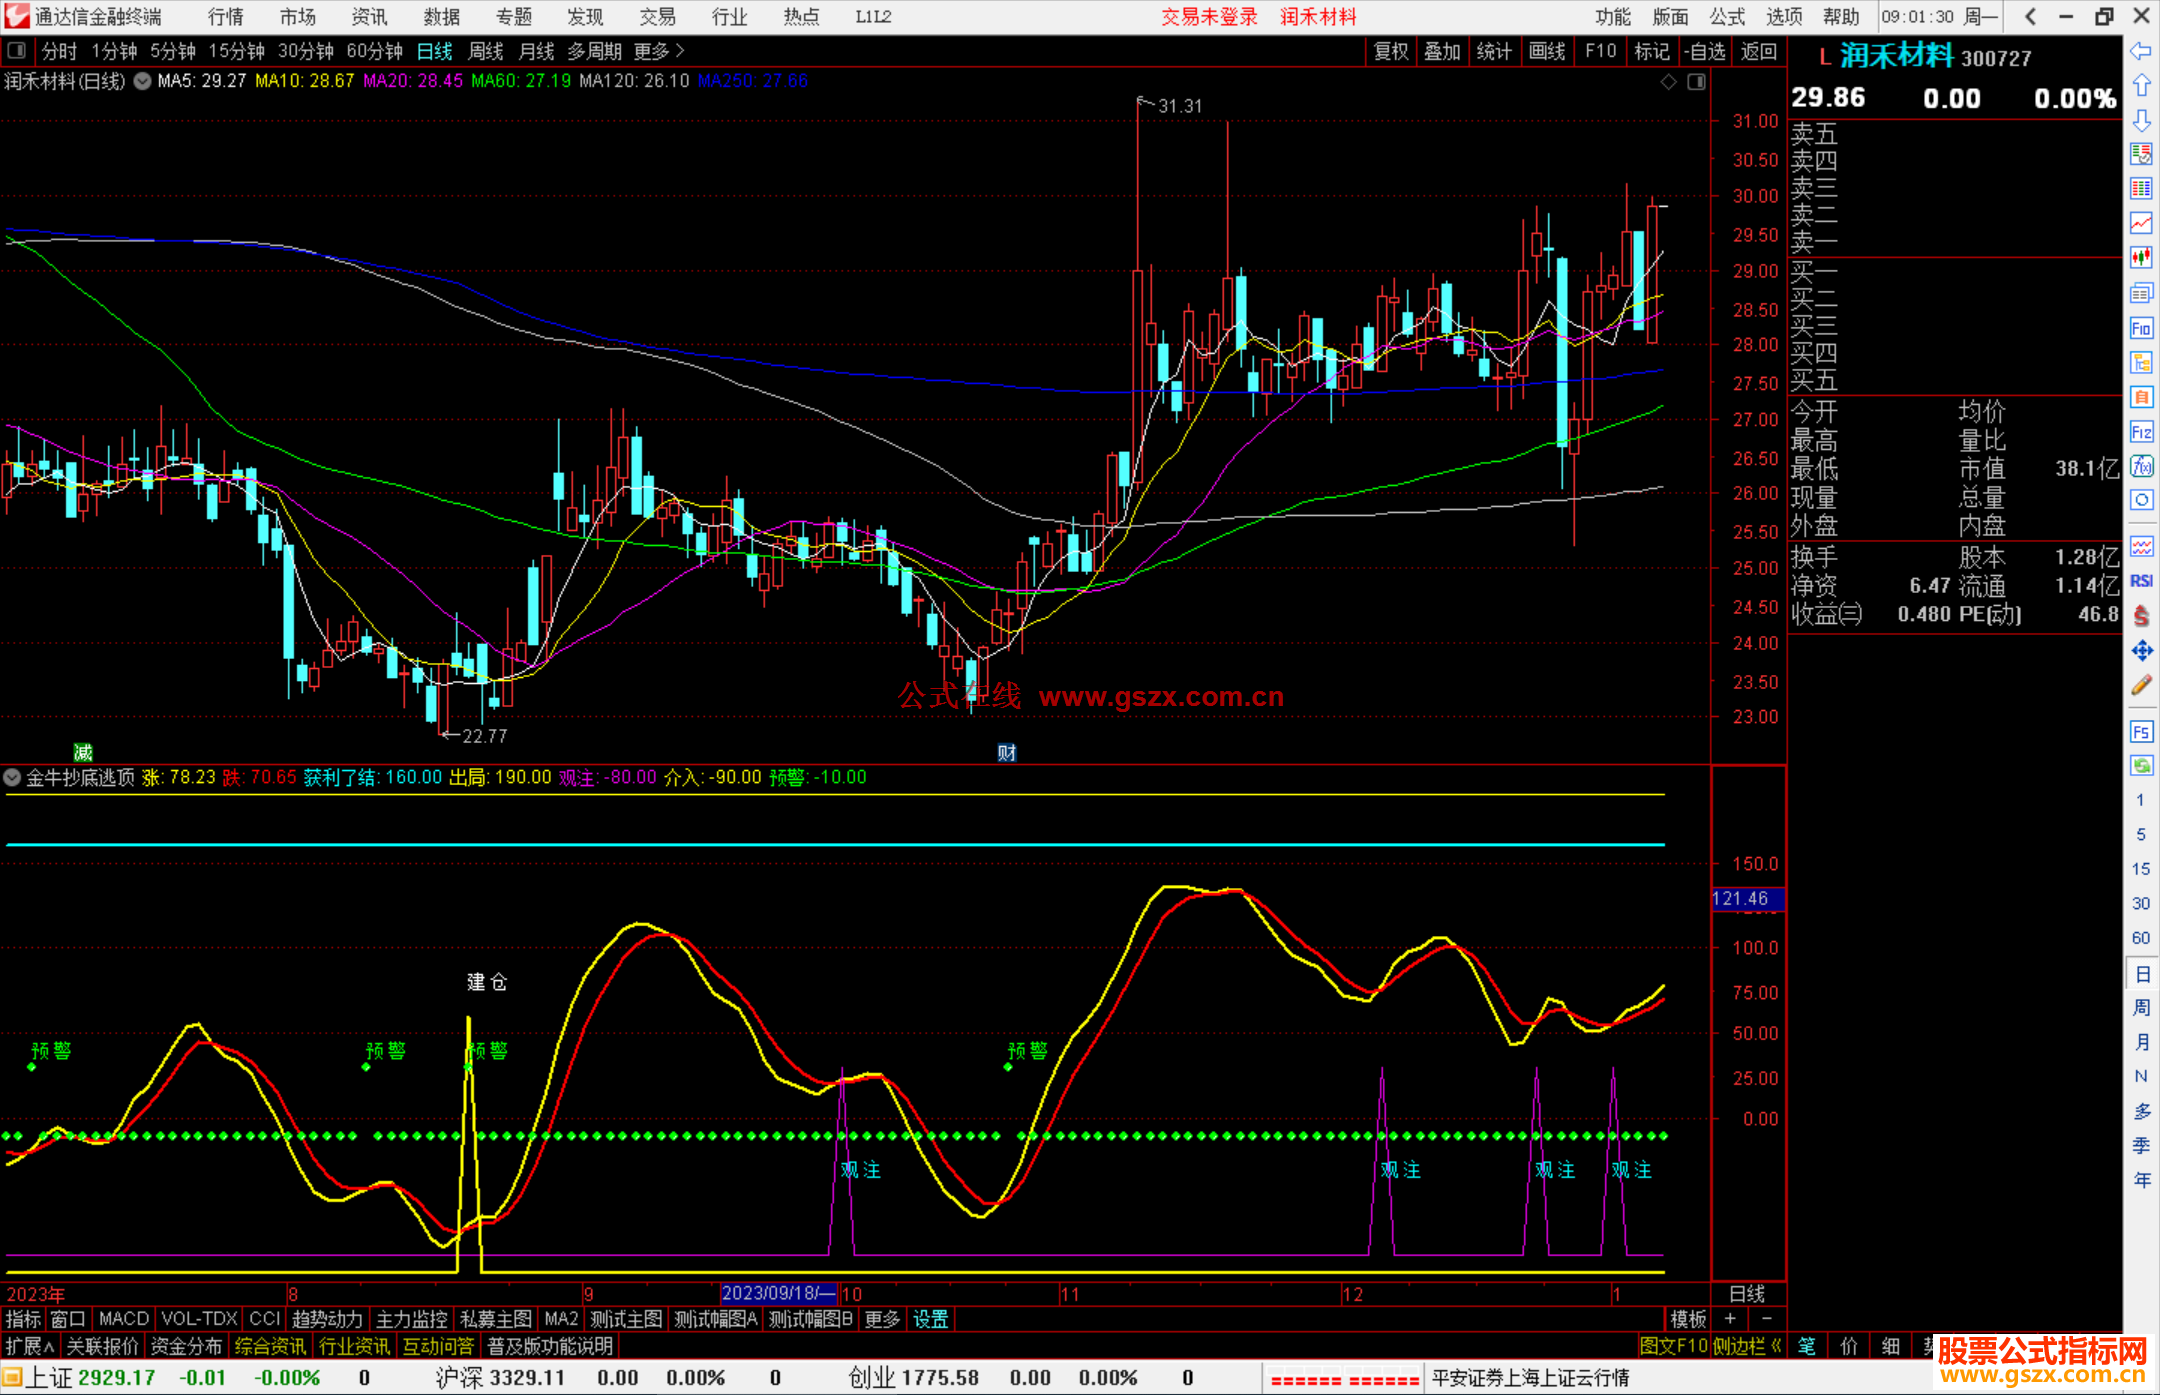The width and height of the screenshot is (2160, 1395).
Task: Click the plus button beside 模板
Action: click(1731, 1319)
